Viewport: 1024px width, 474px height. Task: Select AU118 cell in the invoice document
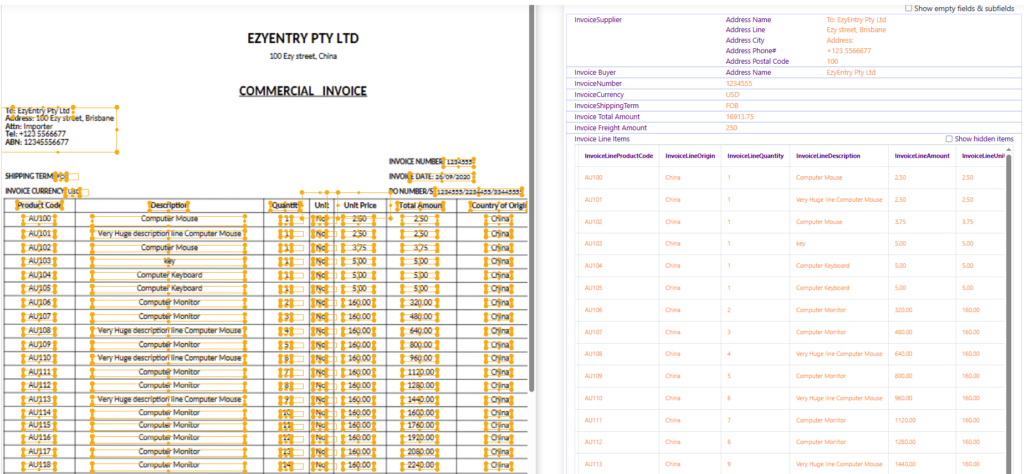[40, 465]
